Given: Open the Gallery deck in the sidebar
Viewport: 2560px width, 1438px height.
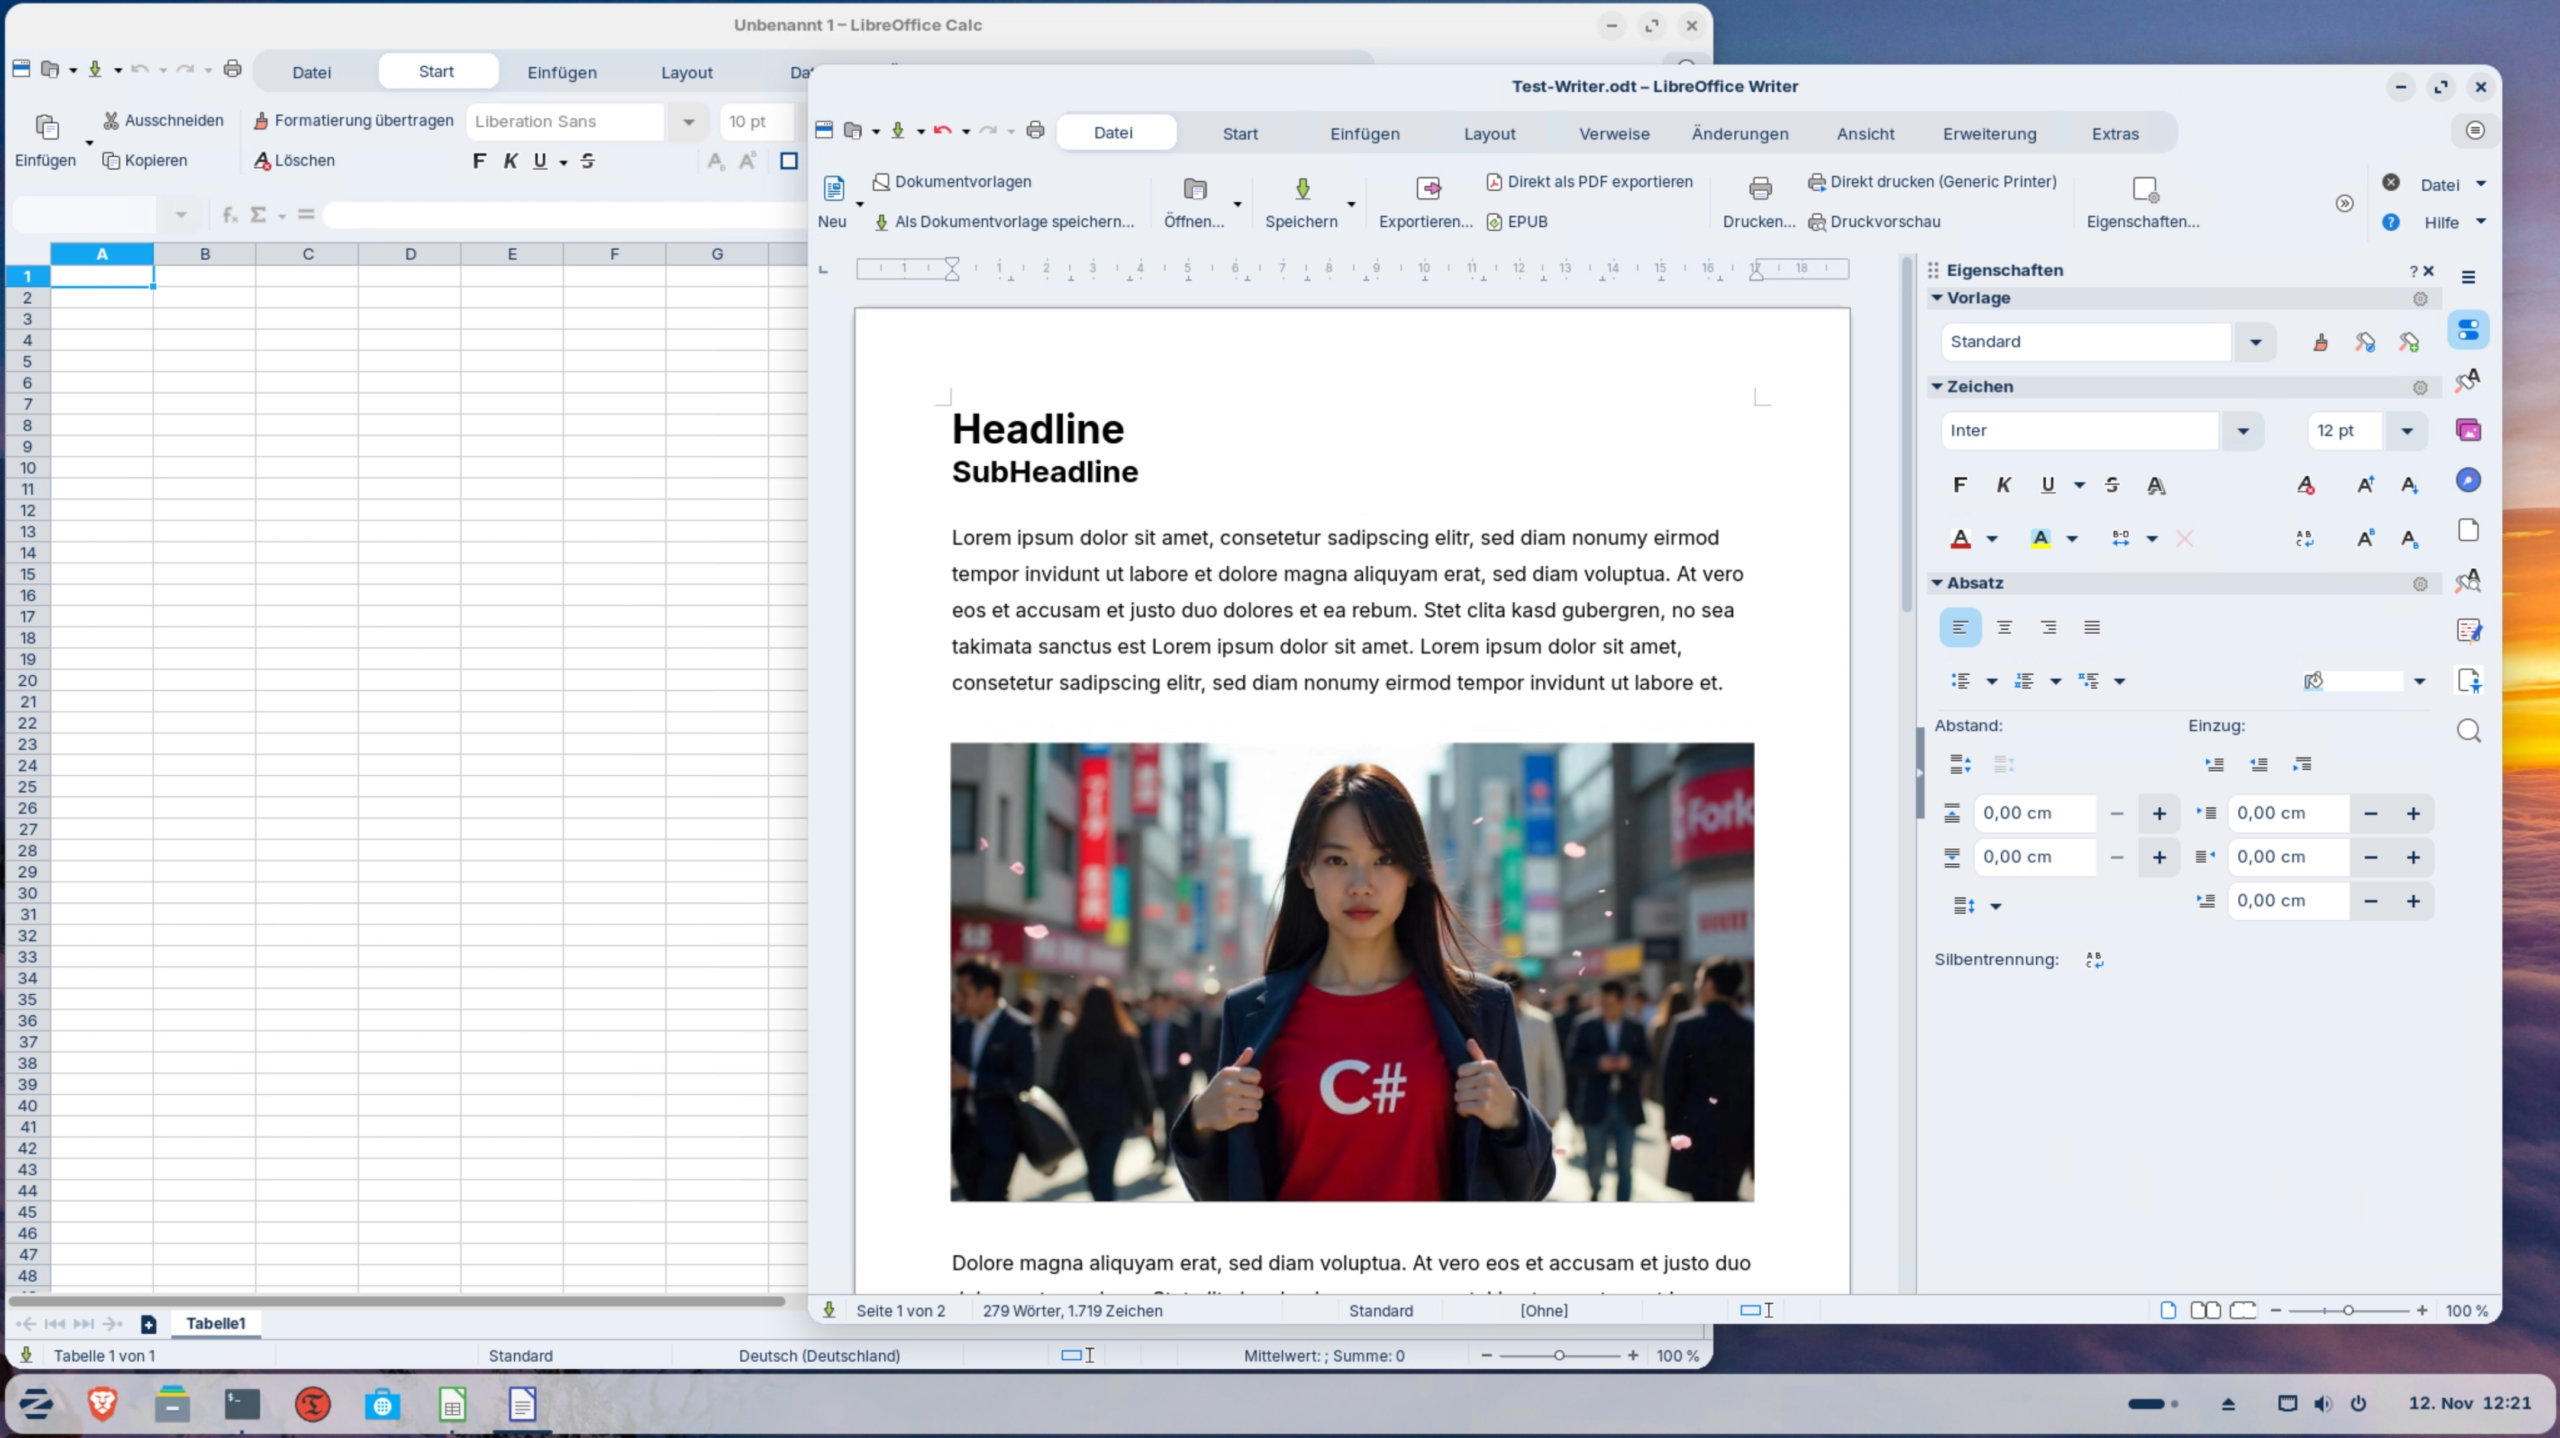Looking at the screenshot, I should pos(2469,430).
